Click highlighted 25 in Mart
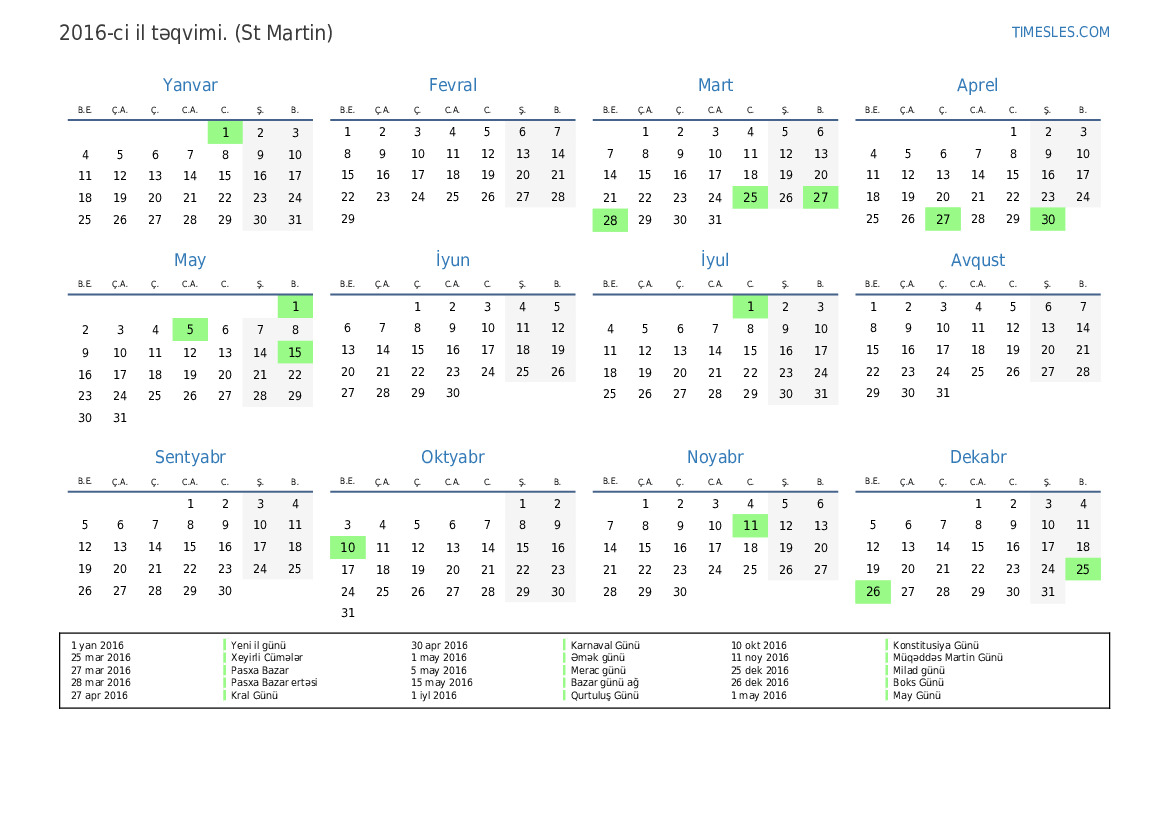Viewport: 1169px width, 827px height. click(750, 198)
